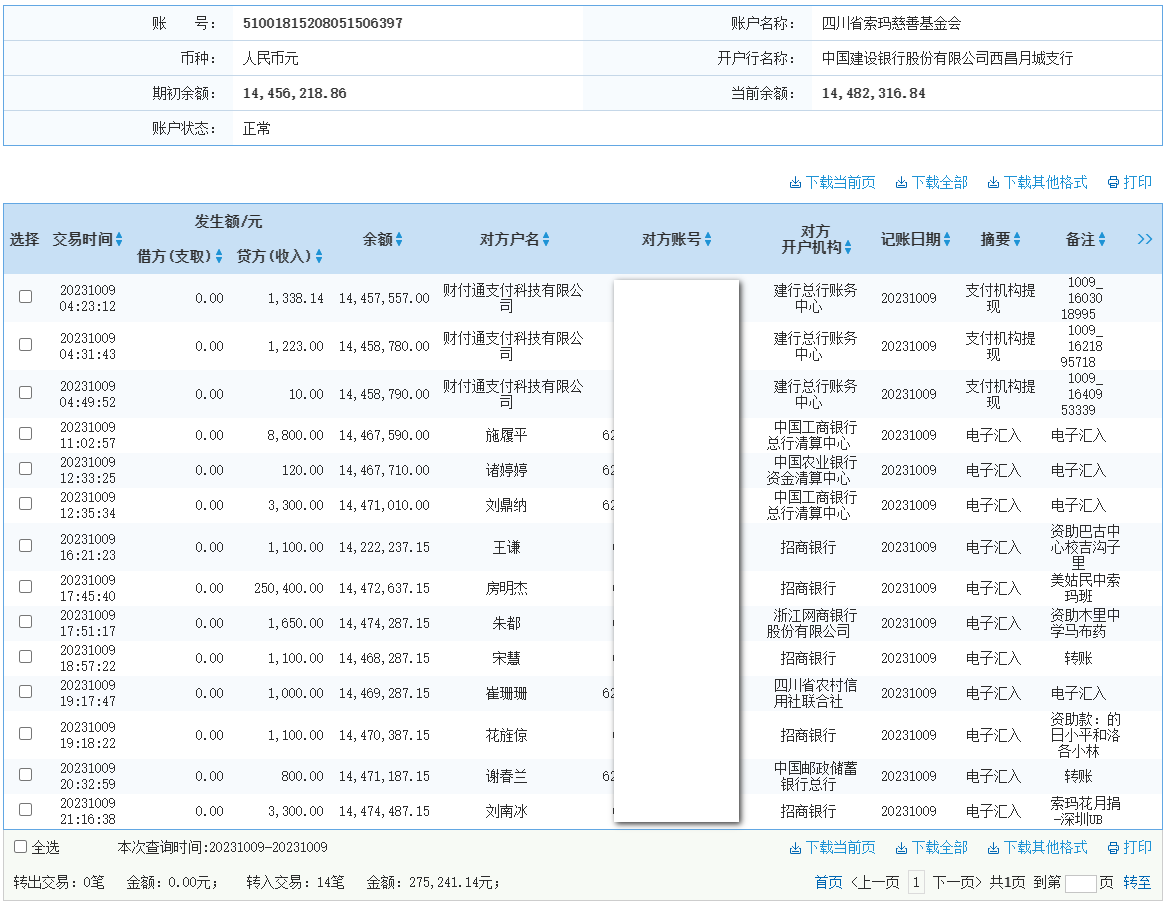Viewport: 1167px width, 906px height.
Task: Toggle the 全选 select-all checkbox
Action: pyautogui.click(x=21, y=846)
